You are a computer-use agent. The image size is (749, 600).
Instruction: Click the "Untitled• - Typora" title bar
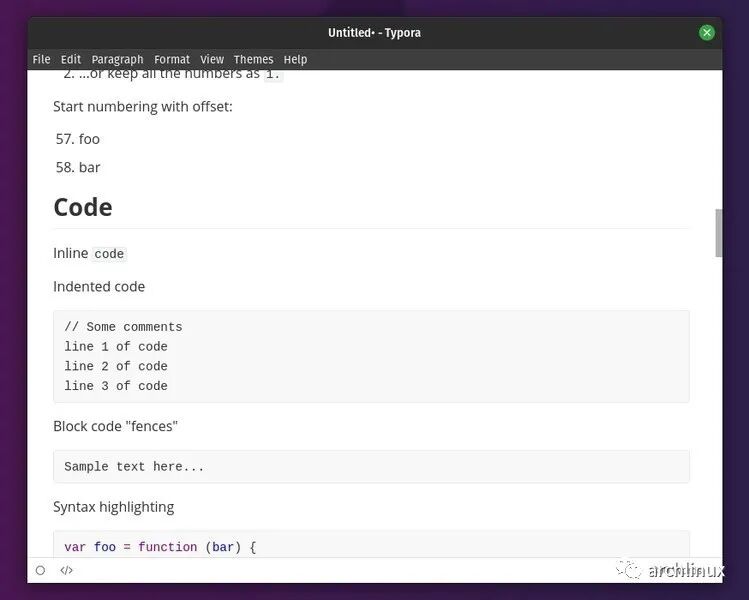pos(374,32)
